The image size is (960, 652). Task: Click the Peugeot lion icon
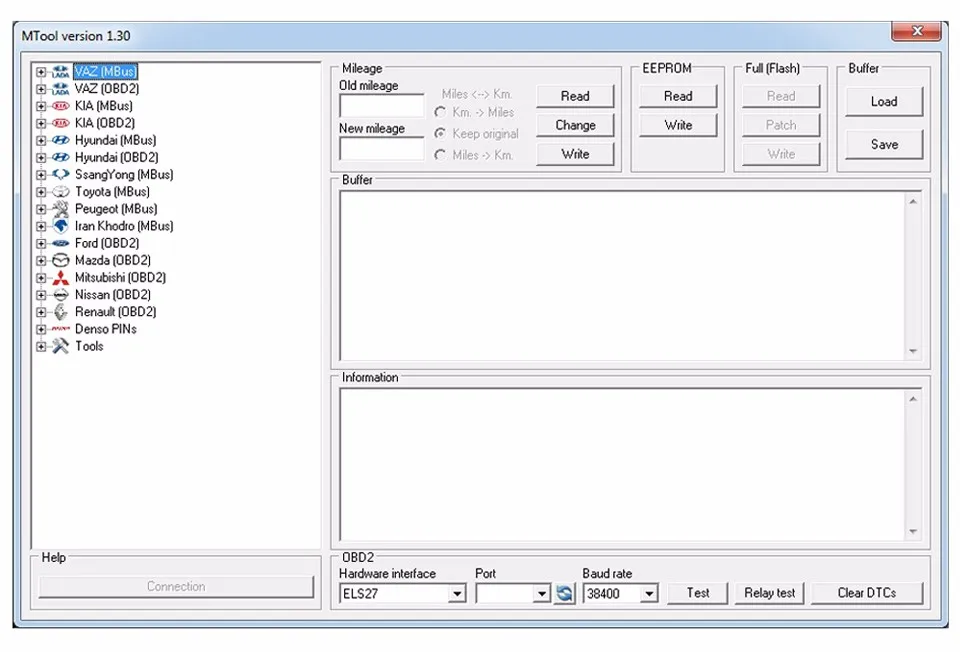60,209
